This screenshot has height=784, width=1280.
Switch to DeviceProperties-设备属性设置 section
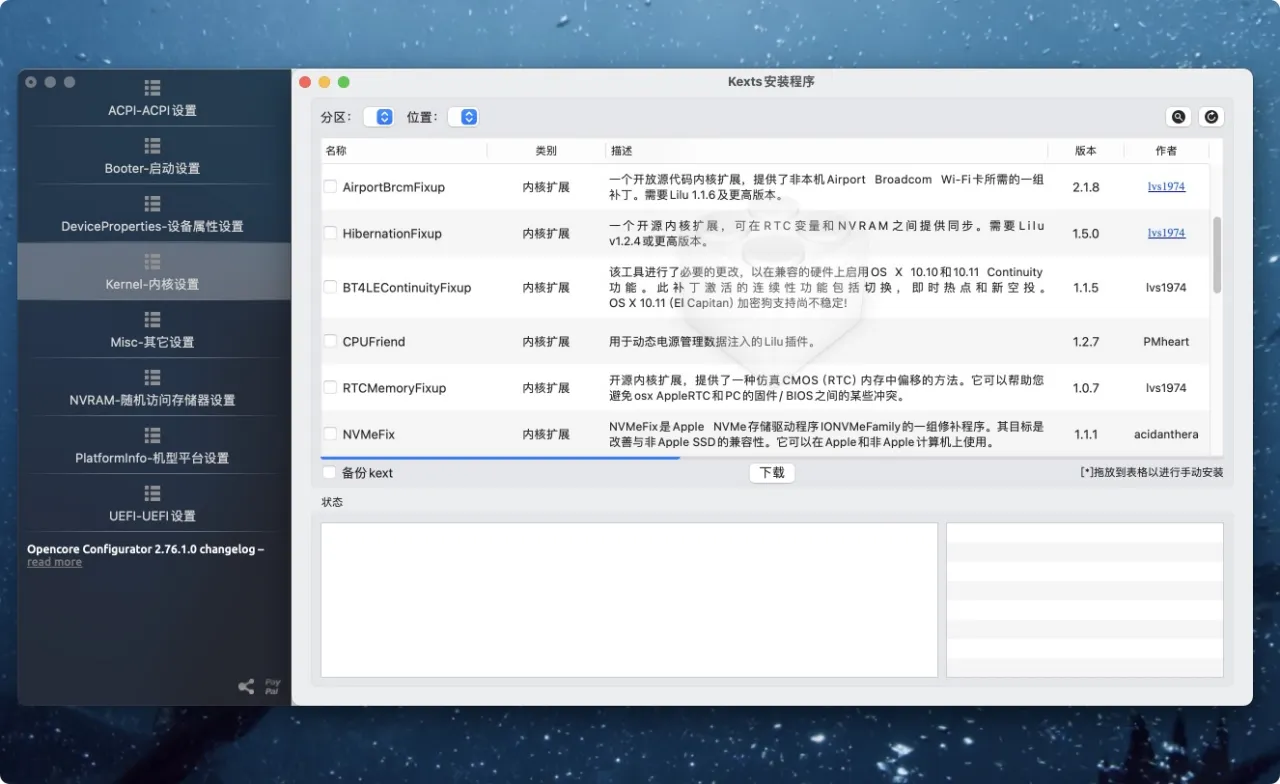click(x=152, y=214)
